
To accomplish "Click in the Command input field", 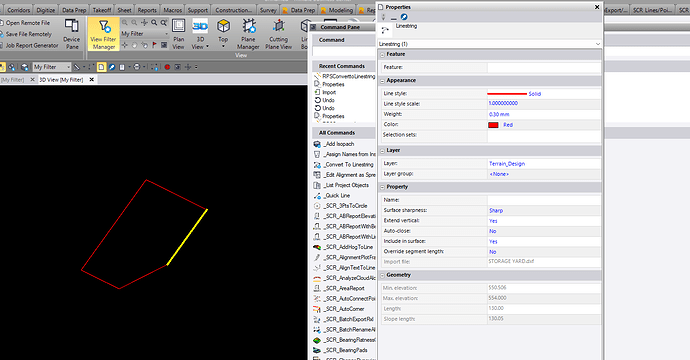I will (x=344, y=51).
